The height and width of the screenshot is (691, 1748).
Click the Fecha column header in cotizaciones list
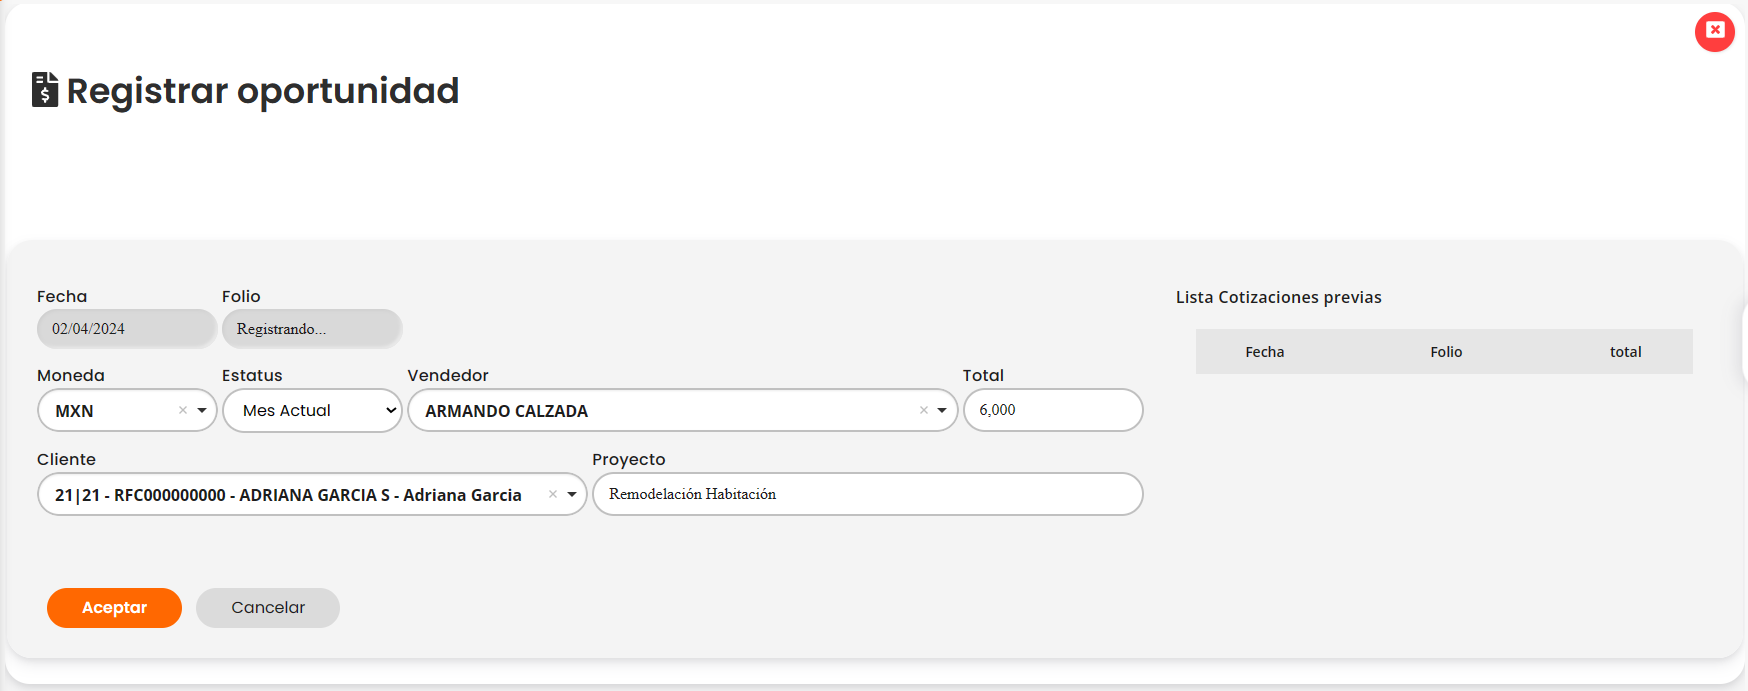(x=1264, y=352)
